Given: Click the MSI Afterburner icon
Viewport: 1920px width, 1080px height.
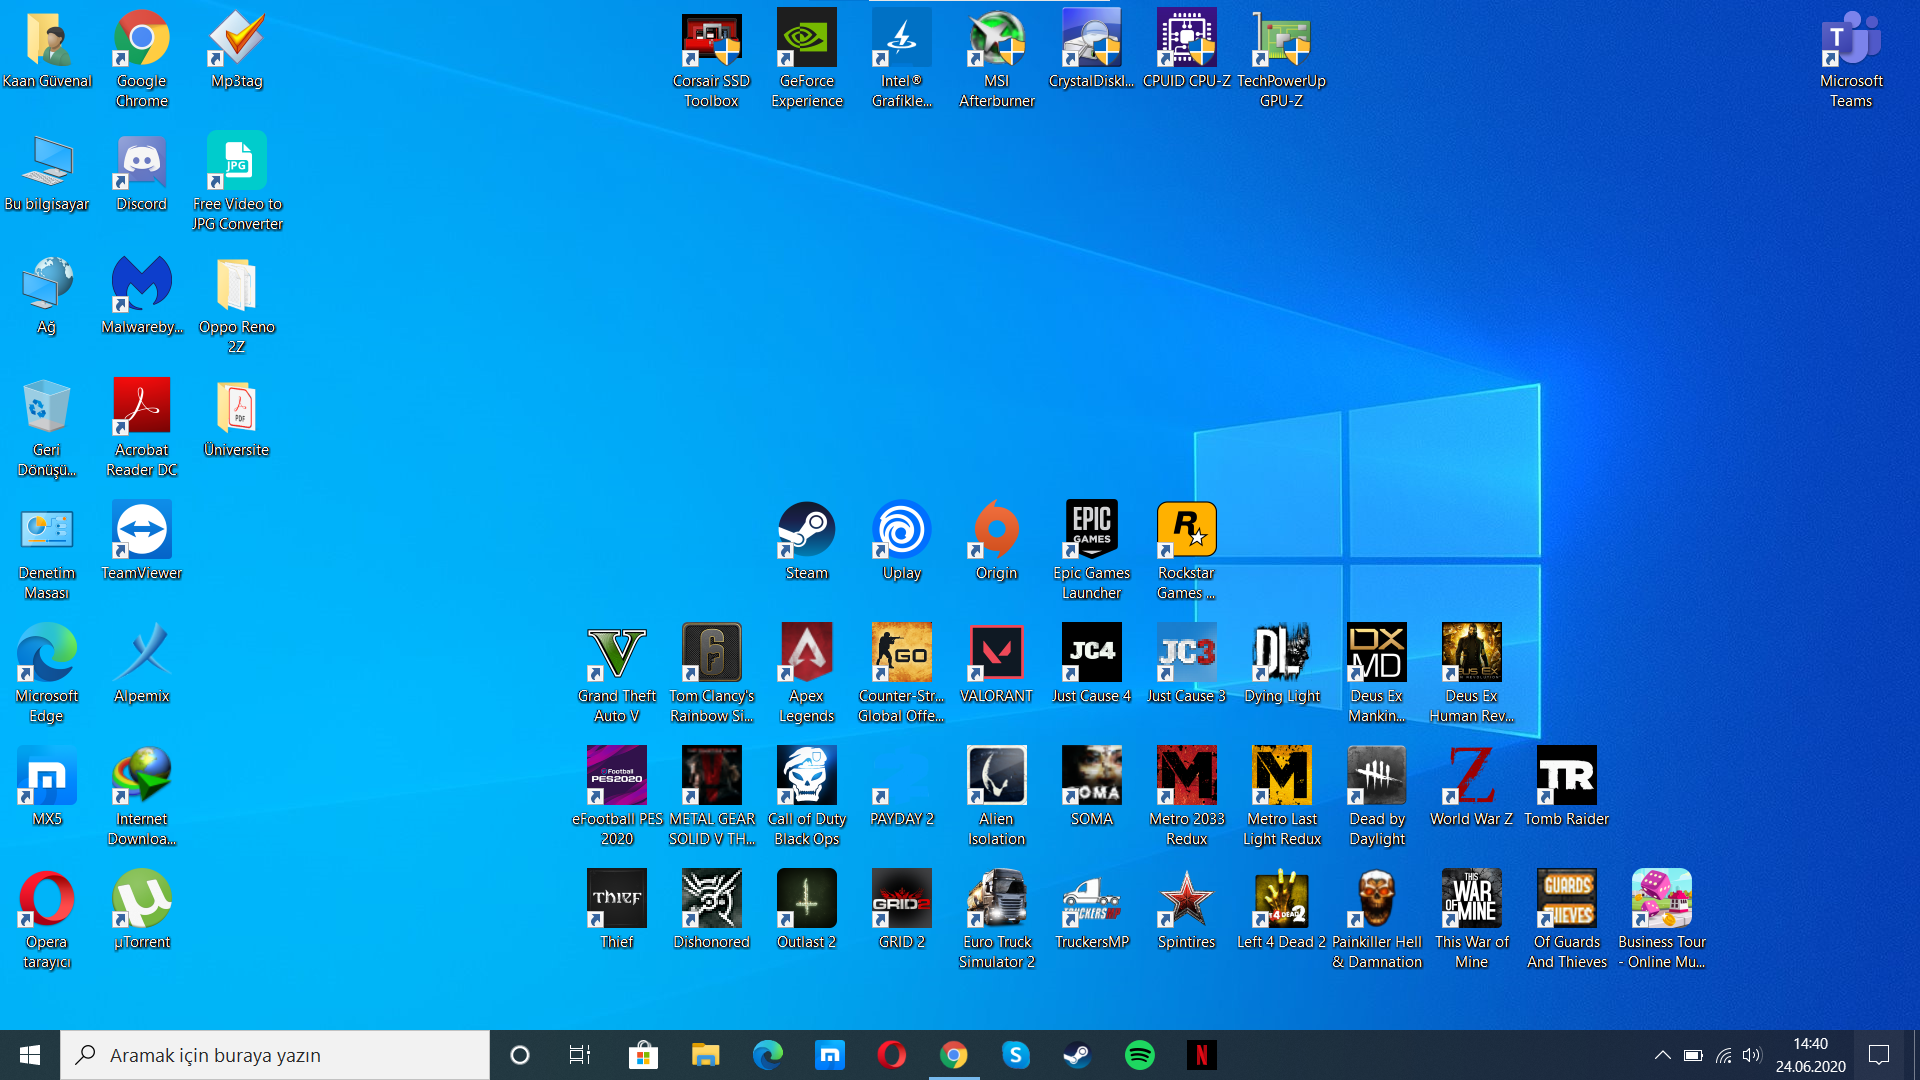Looking at the screenshot, I should (x=996, y=59).
